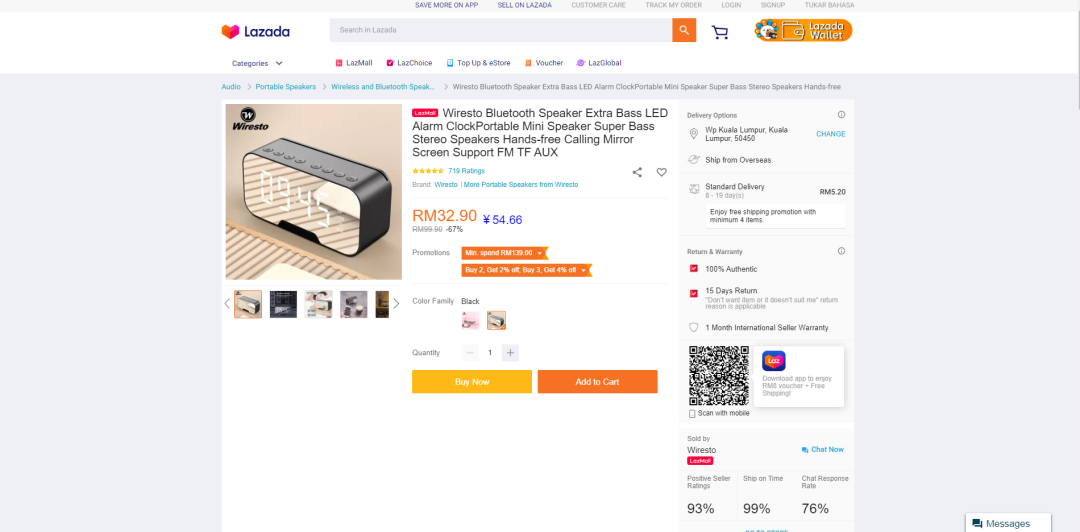Expand the Categories dropdown
1080x532 pixels.
coord(257,63)
